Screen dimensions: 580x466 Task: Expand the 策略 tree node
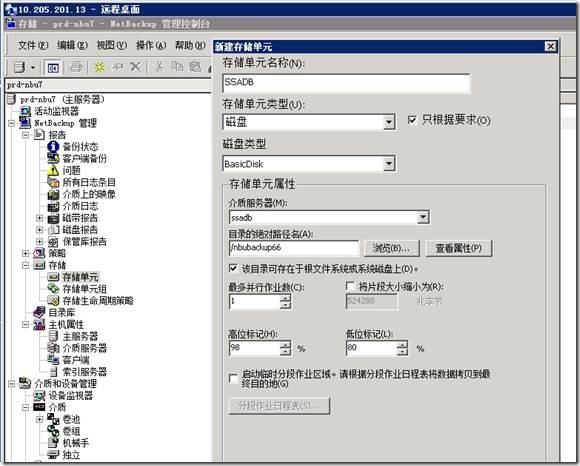(26, 253)
